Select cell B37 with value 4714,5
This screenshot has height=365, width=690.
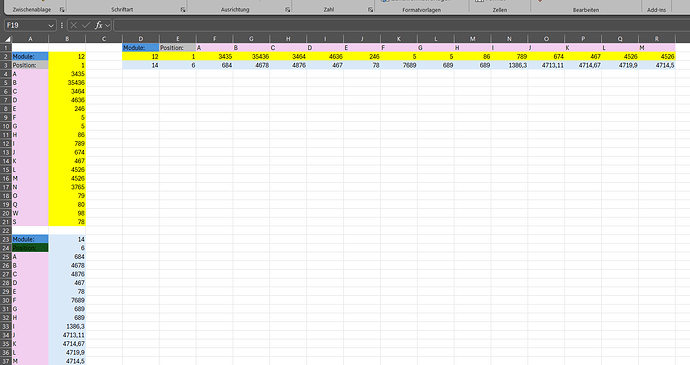tap(67, 361)
